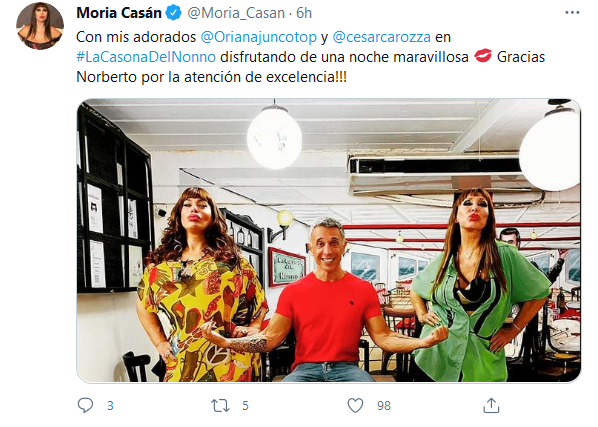Viewport: 598px width, 427px height.
Task: Open the #LaCasonaDelNonno hashtag
Action: tap(146, 57)
